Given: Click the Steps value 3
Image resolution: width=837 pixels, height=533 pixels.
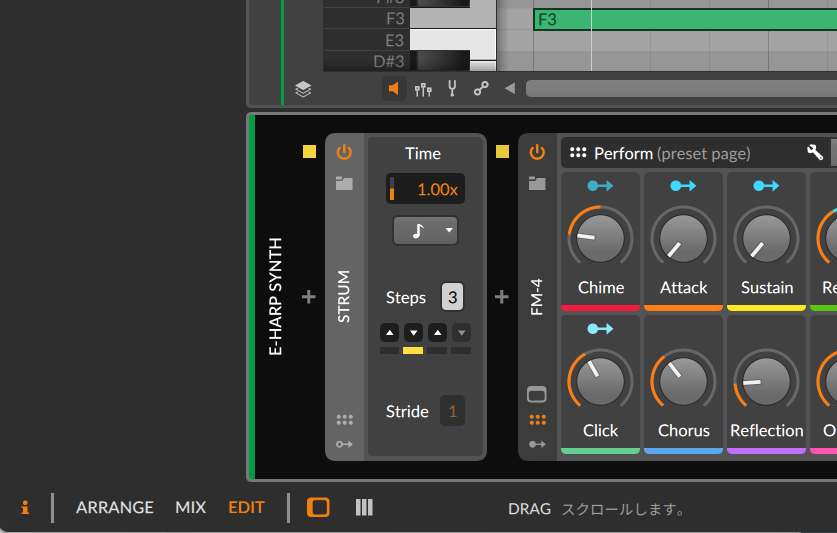Looking at the screenshot, I should coord(452,297).
